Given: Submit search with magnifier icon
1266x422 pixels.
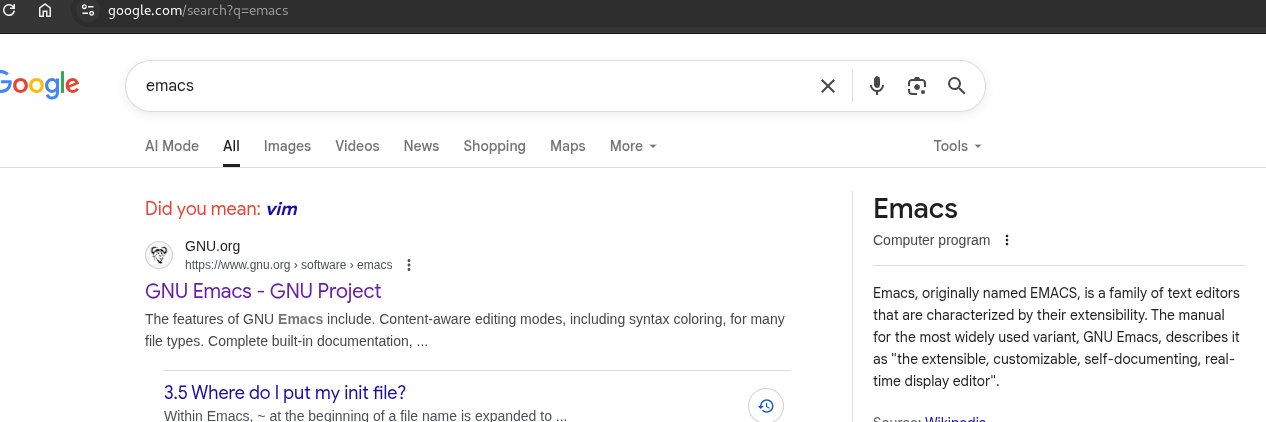Looking at the screenshot, I should [956, 86].
